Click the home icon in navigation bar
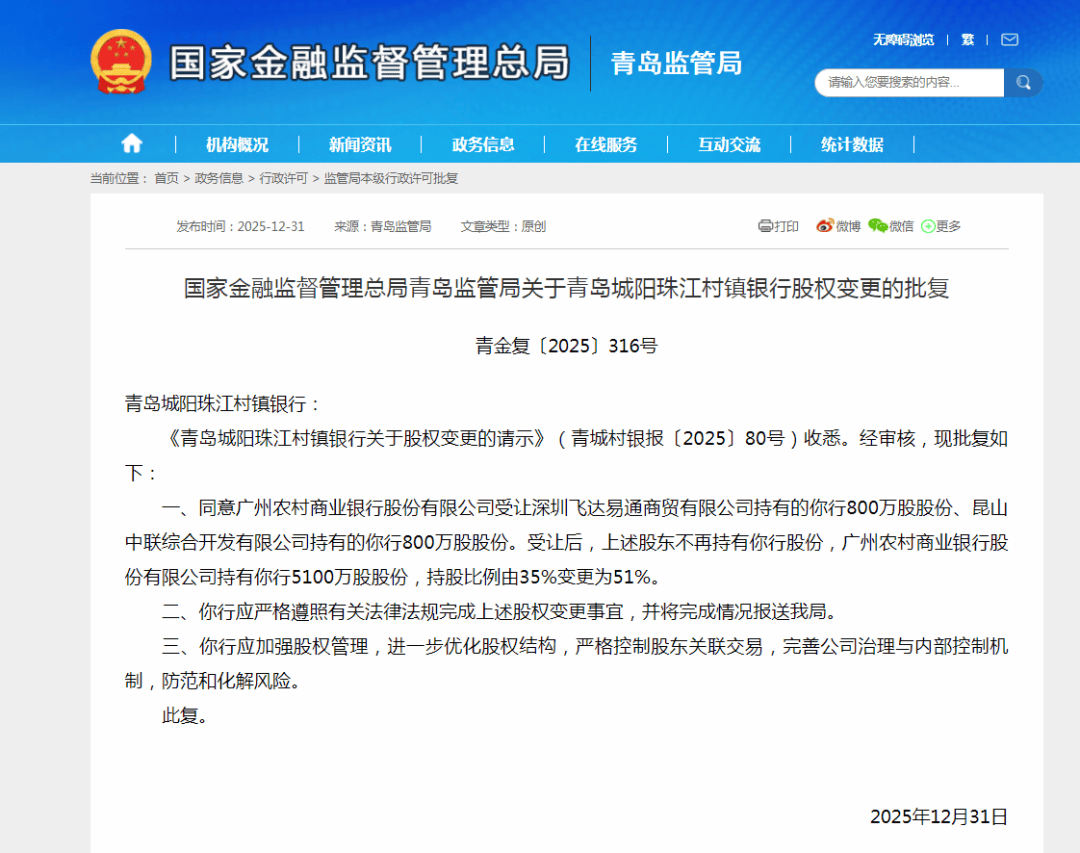 [132, 144]
